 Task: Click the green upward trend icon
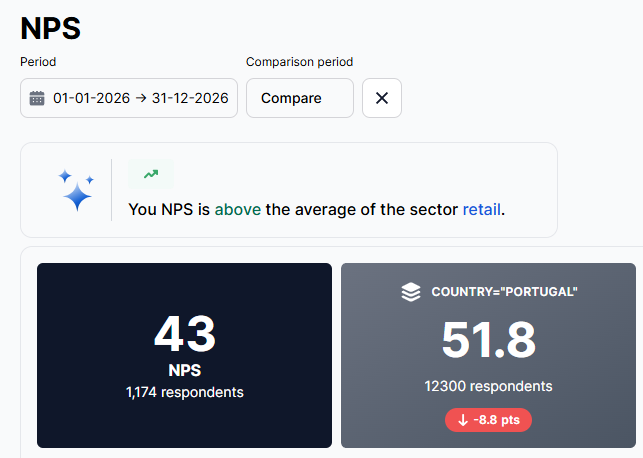tap(151, 174)
